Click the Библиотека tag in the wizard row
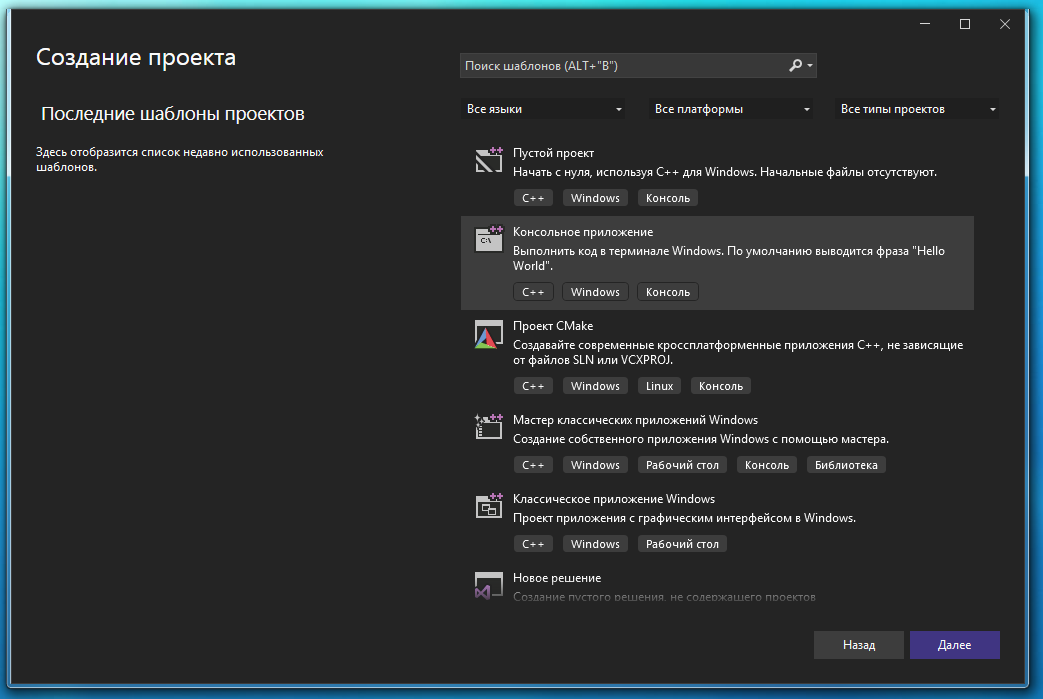The width and height of the screenshot is (1043, 699). [846, 465]
